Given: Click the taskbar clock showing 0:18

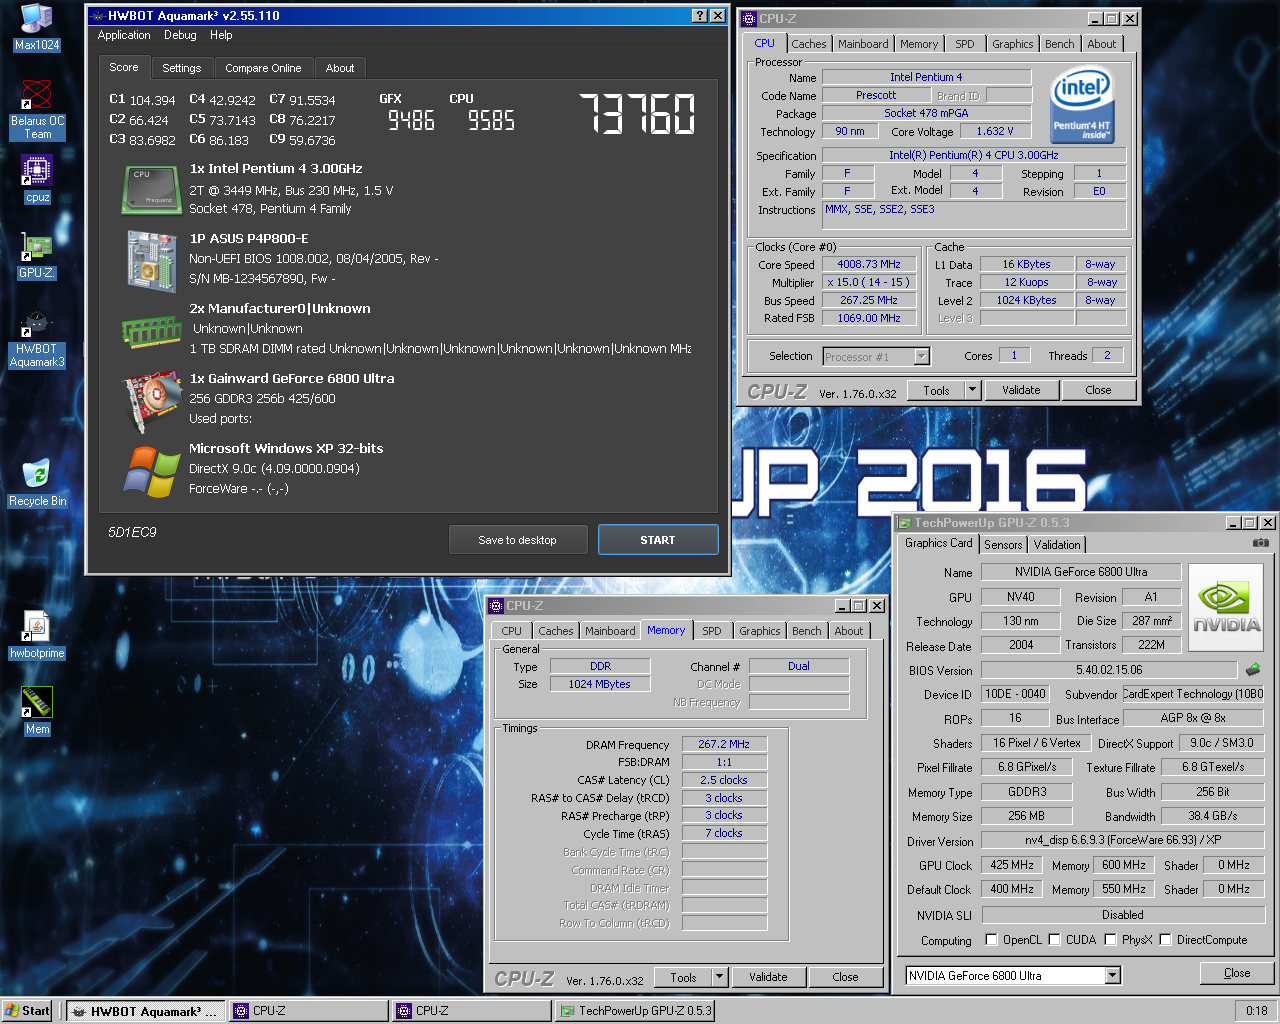Looking at the screenshot, I should (1257, 1011).
